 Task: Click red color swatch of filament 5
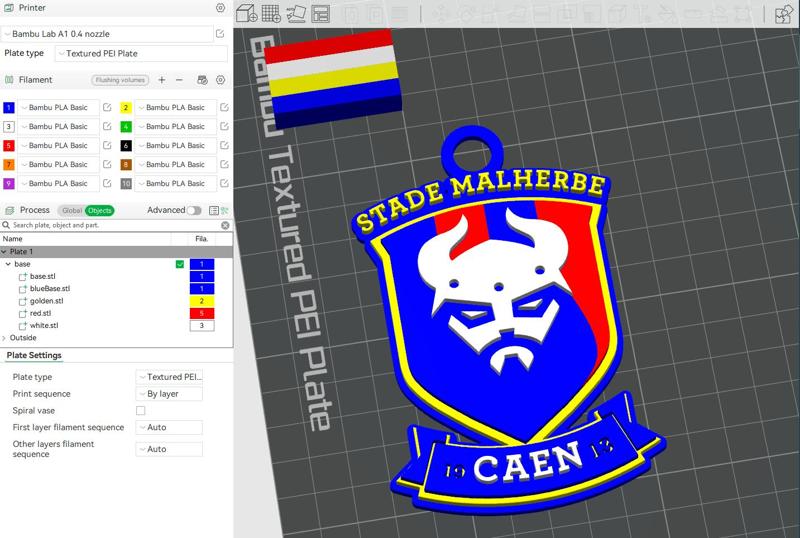[9, 145]
